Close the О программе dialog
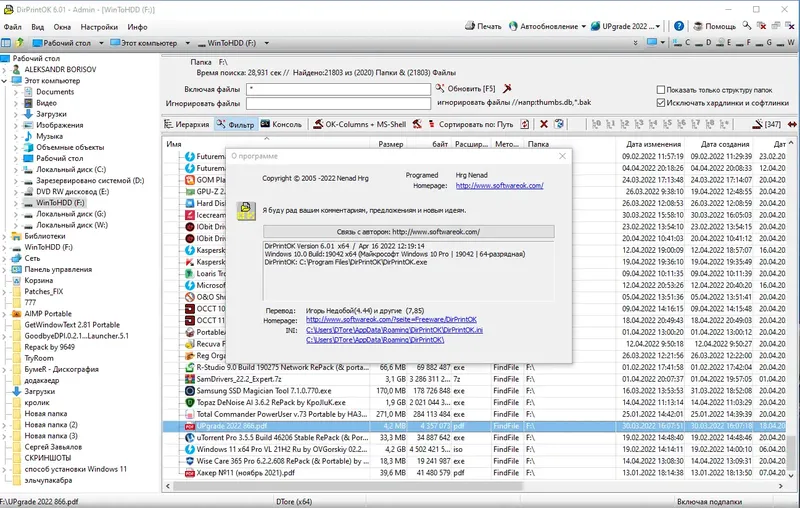This screenshot has height=508, width=800. pos(562,156)
